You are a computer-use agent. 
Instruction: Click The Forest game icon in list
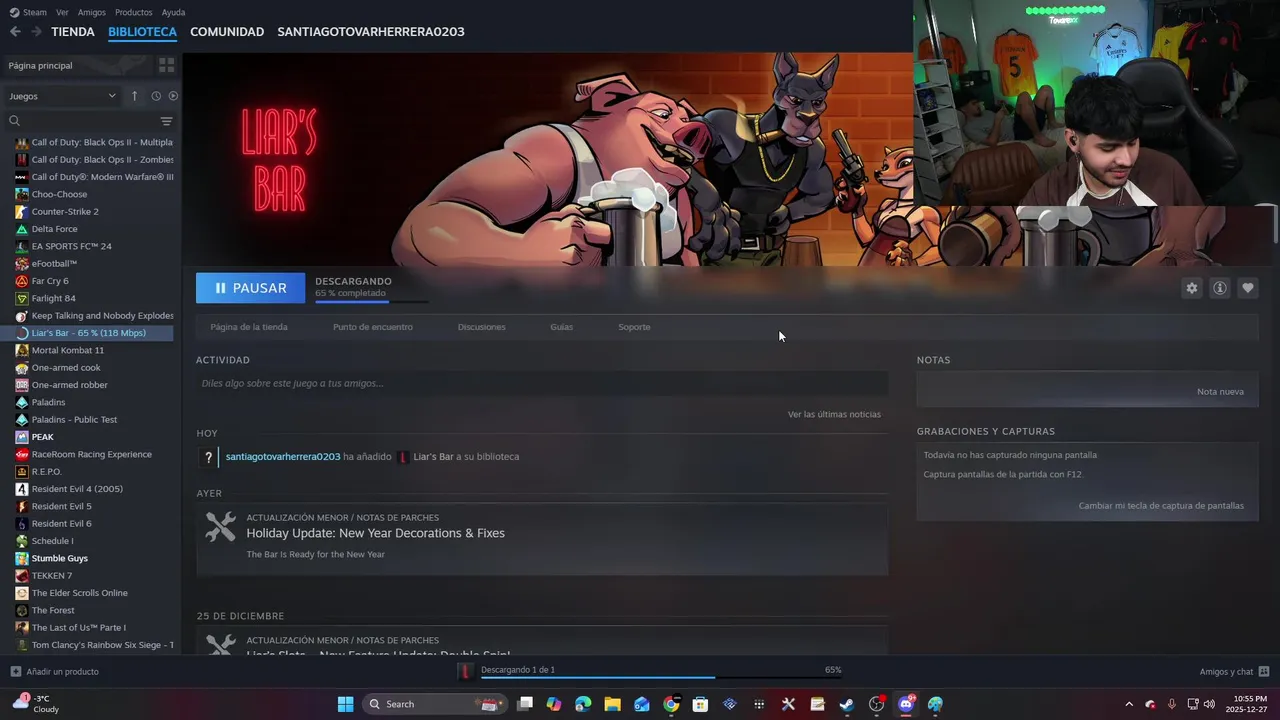coord(22,610)
